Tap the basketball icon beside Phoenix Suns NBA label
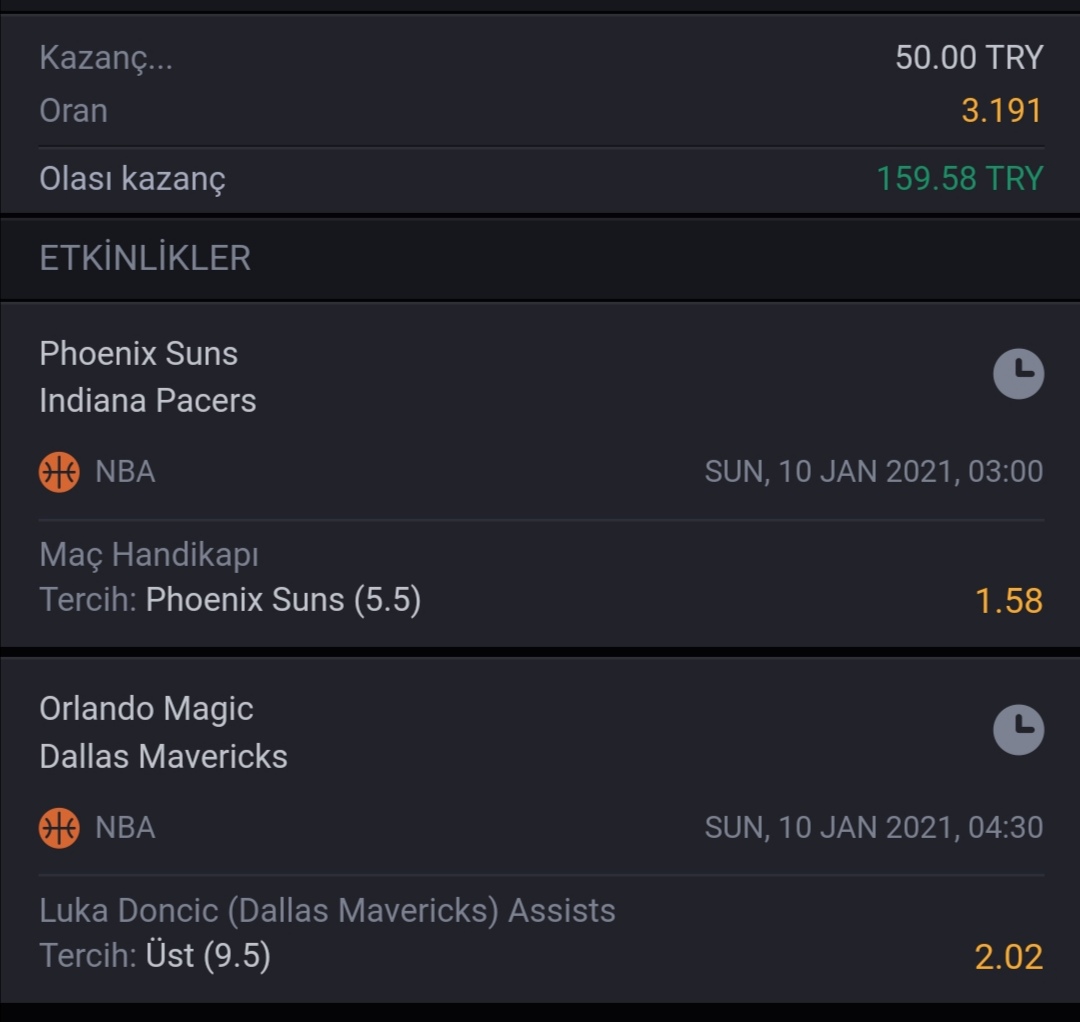This screenshot has width=1080, height=1022. click(x=59, y=472)
